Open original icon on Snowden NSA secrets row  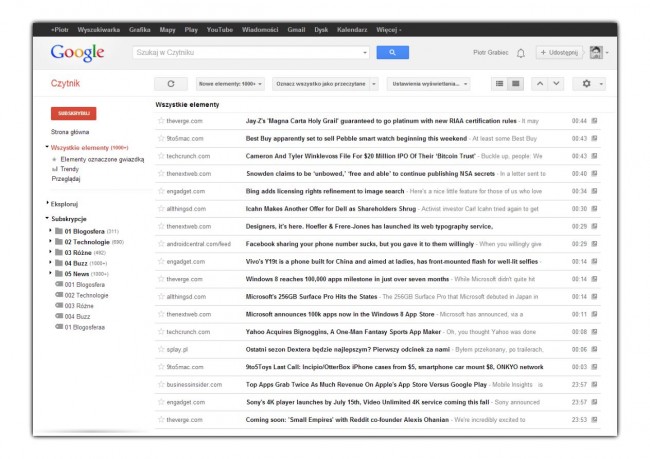click(x=594, y=173)
